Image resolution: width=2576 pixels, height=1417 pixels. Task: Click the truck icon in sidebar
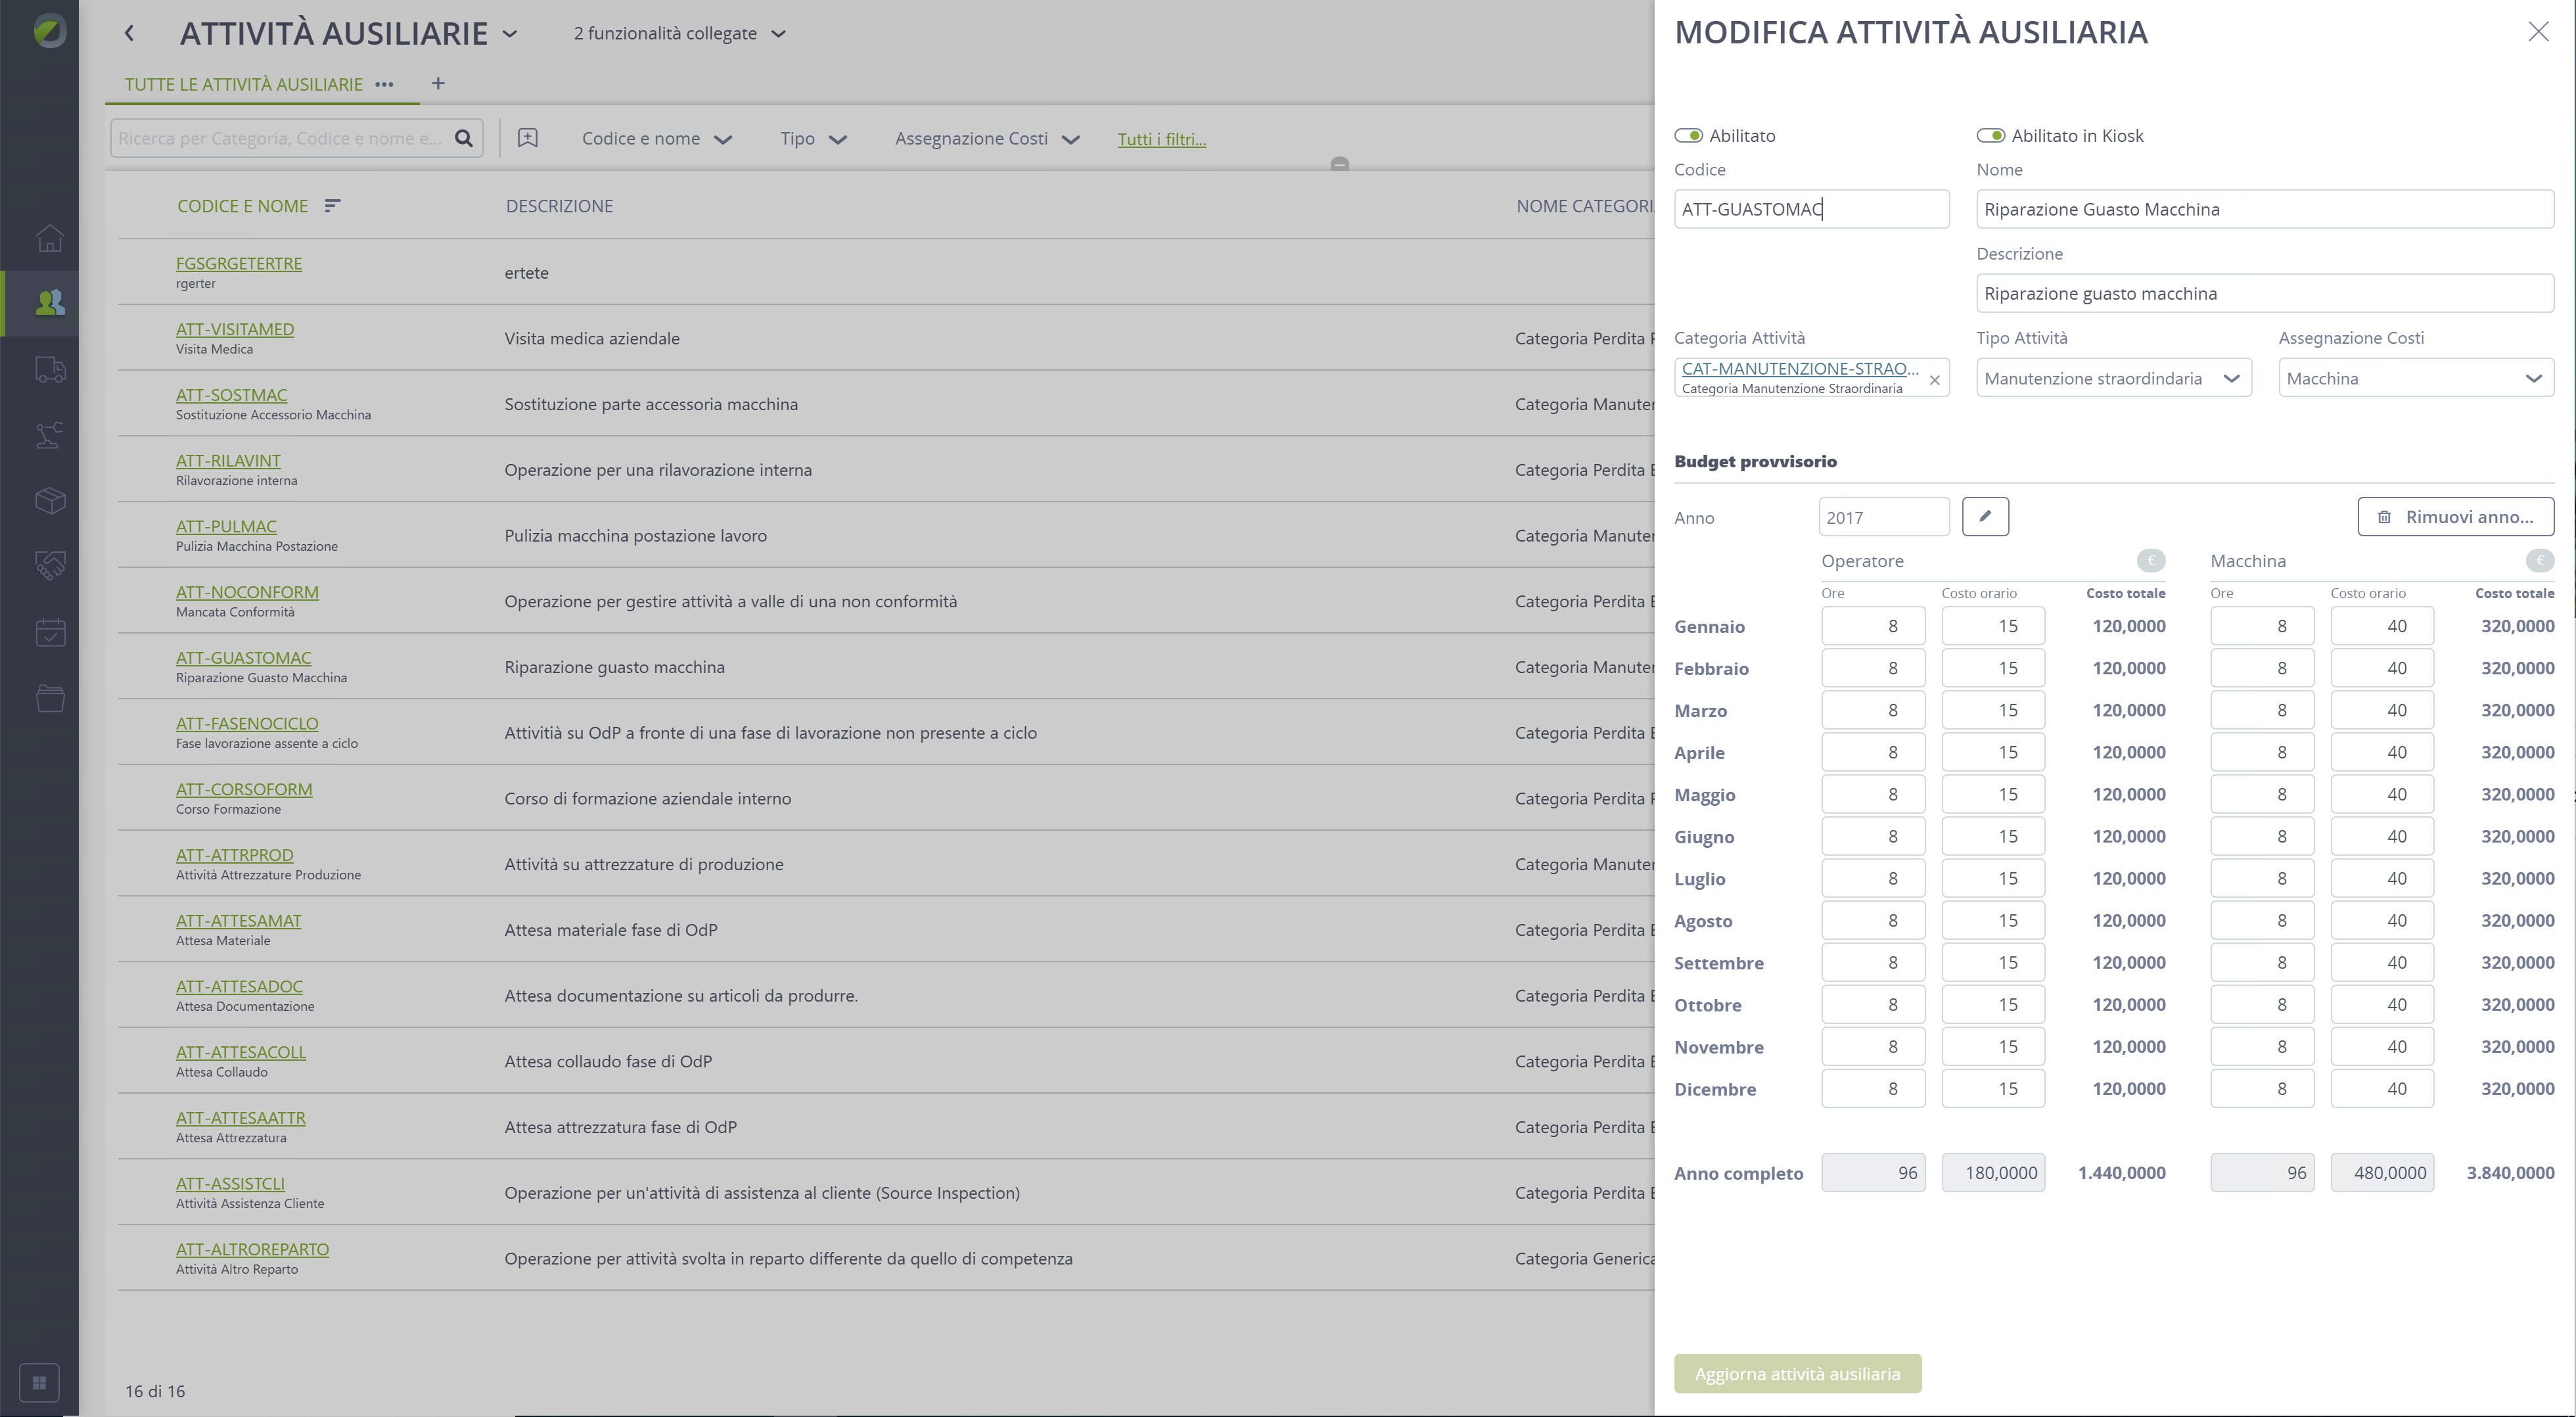(49, 369)
